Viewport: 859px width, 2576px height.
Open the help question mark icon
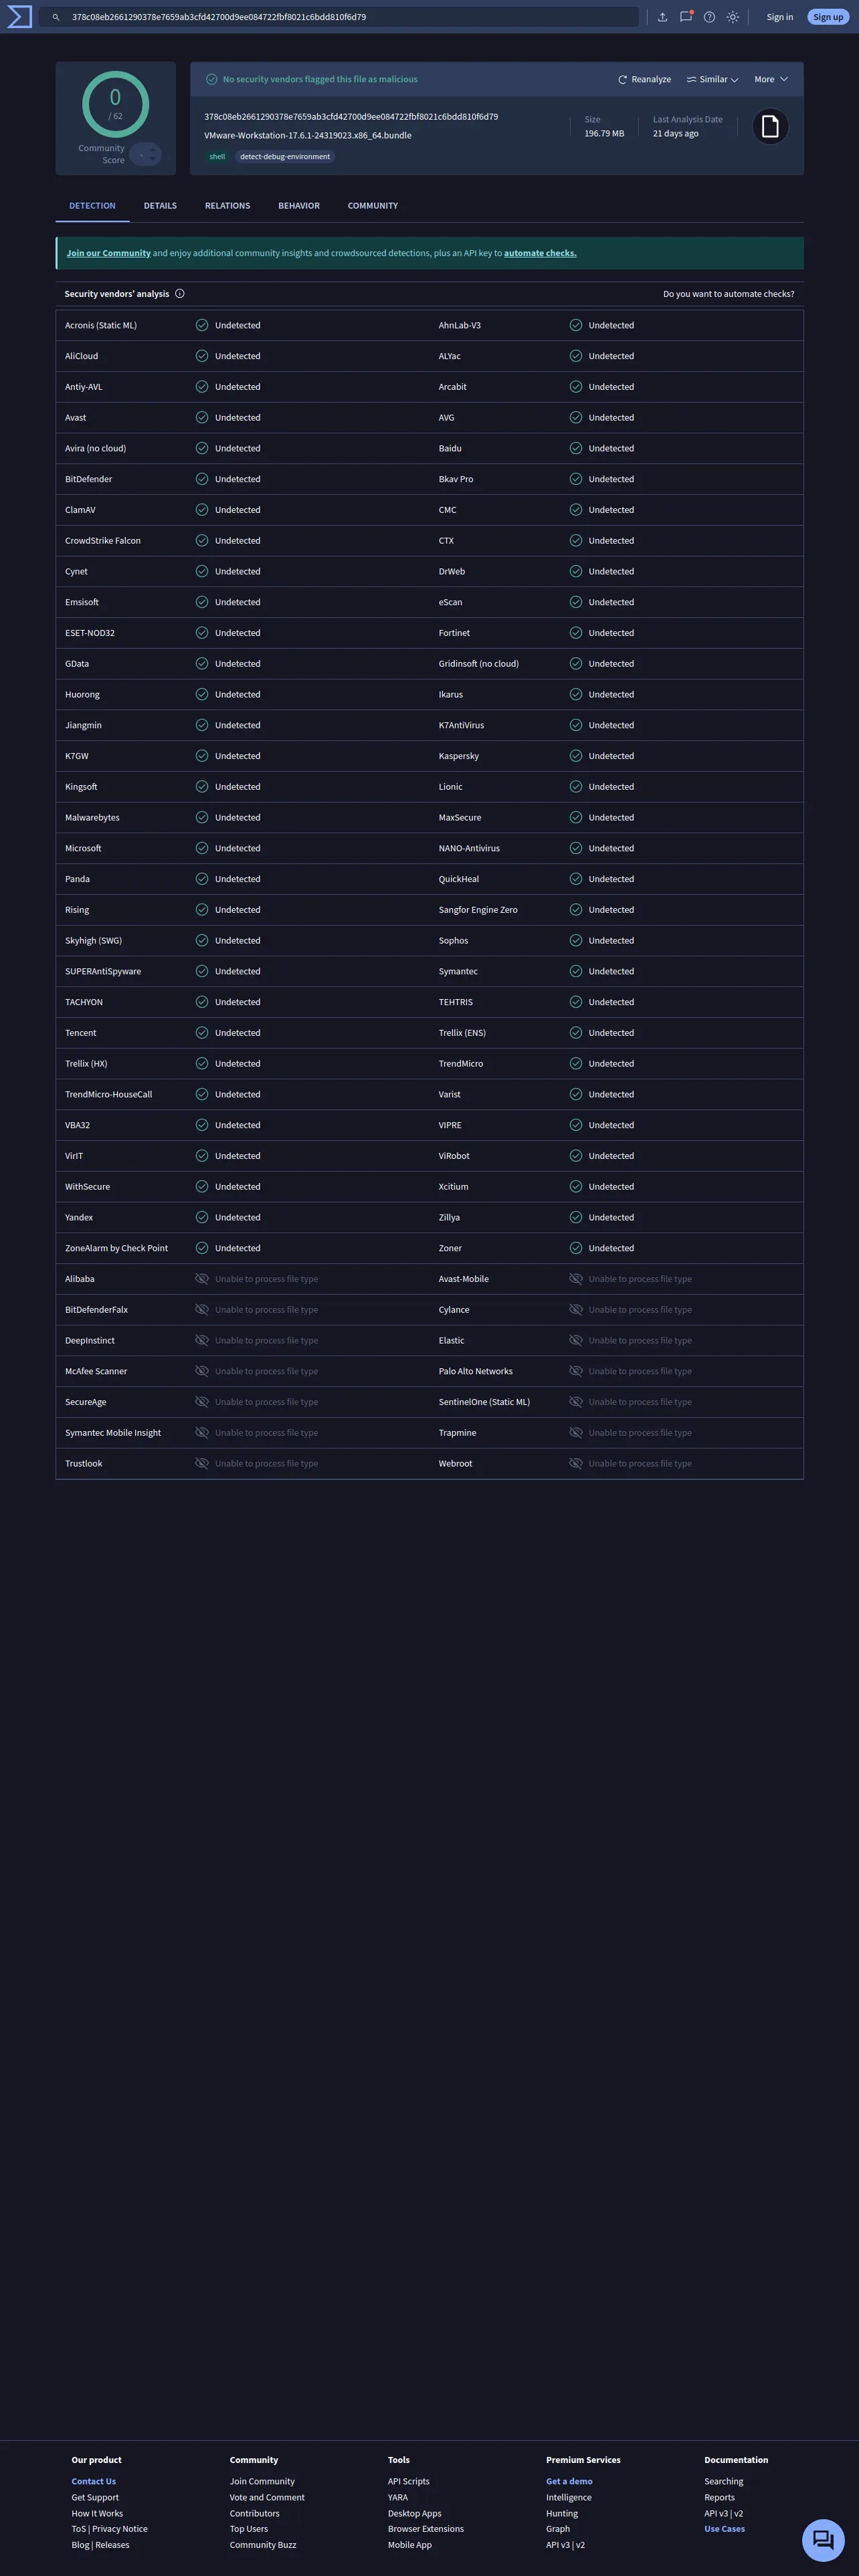tap(709, 17)
